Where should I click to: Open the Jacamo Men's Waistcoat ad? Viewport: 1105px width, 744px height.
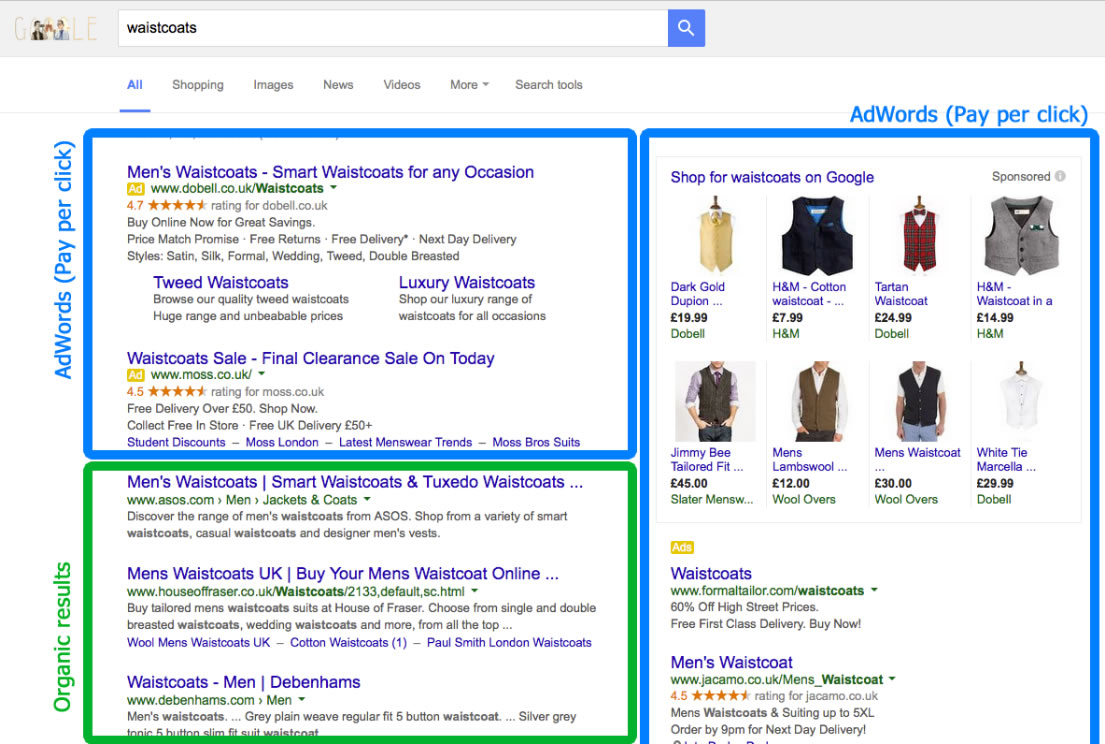[731, 662]
